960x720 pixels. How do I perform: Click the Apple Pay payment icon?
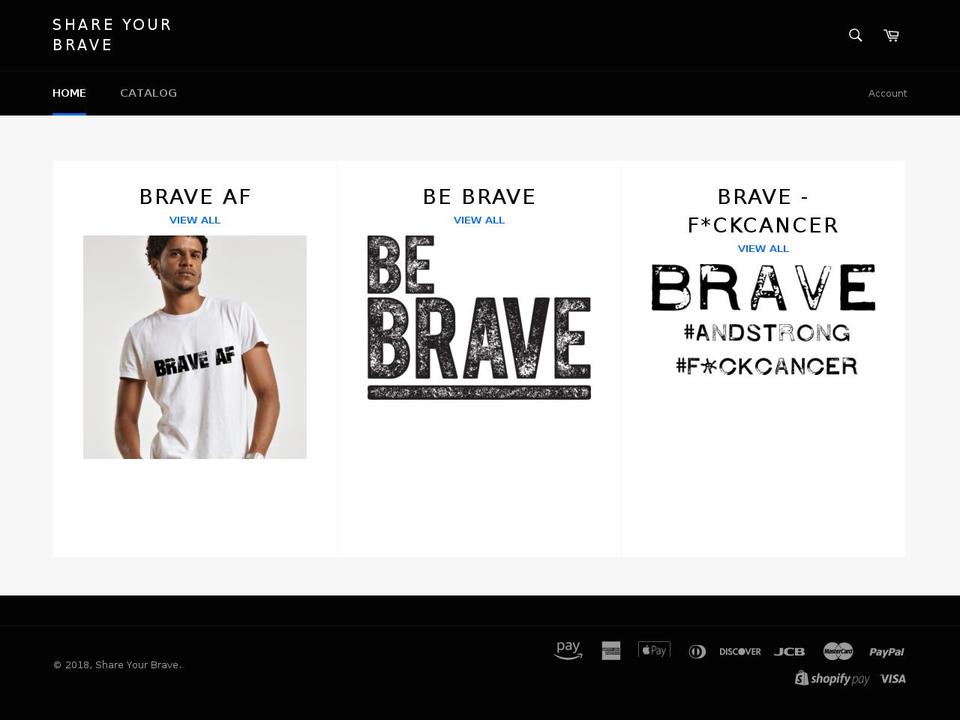pos(654,650)
